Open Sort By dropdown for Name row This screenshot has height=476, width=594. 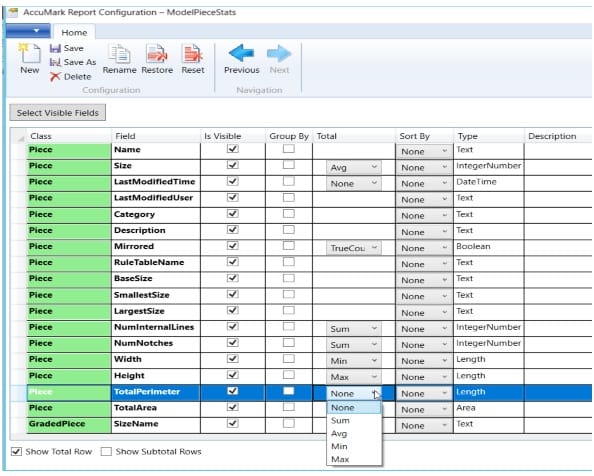pyautogui.click(x=424, y=151)
